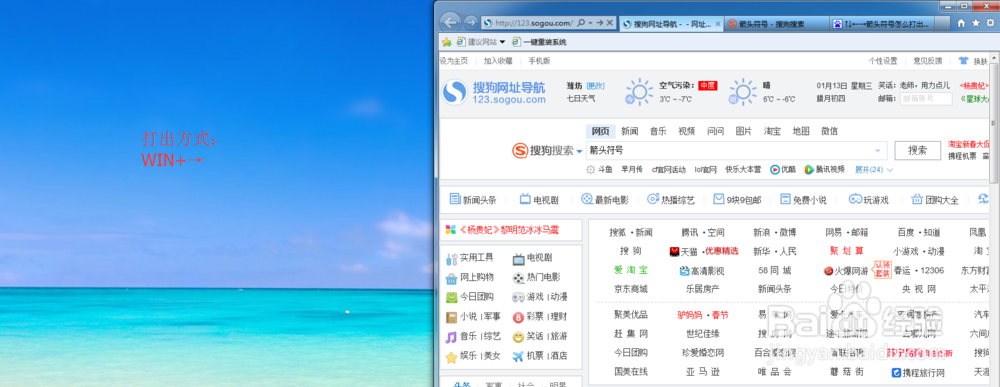
Task: Click the browser Back arrow button
Action: tap(451, 22)
